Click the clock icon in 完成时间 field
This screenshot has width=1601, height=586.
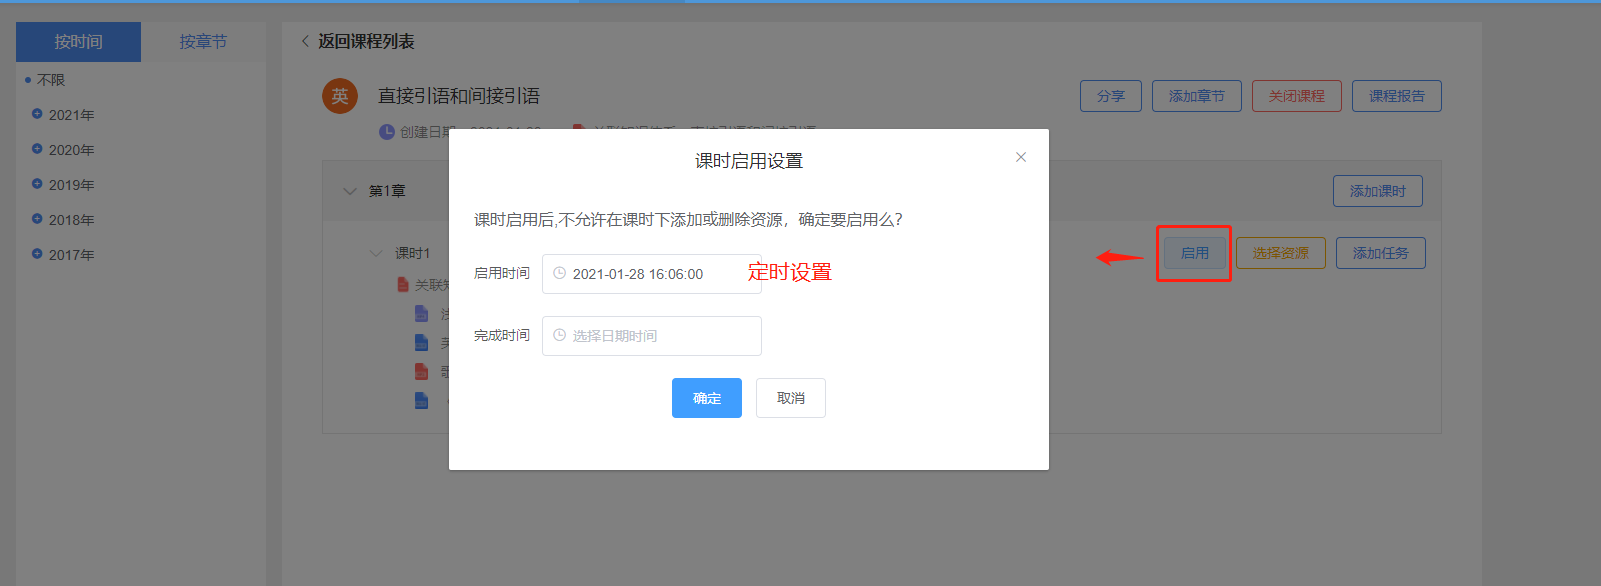click(x=560, y=335)
